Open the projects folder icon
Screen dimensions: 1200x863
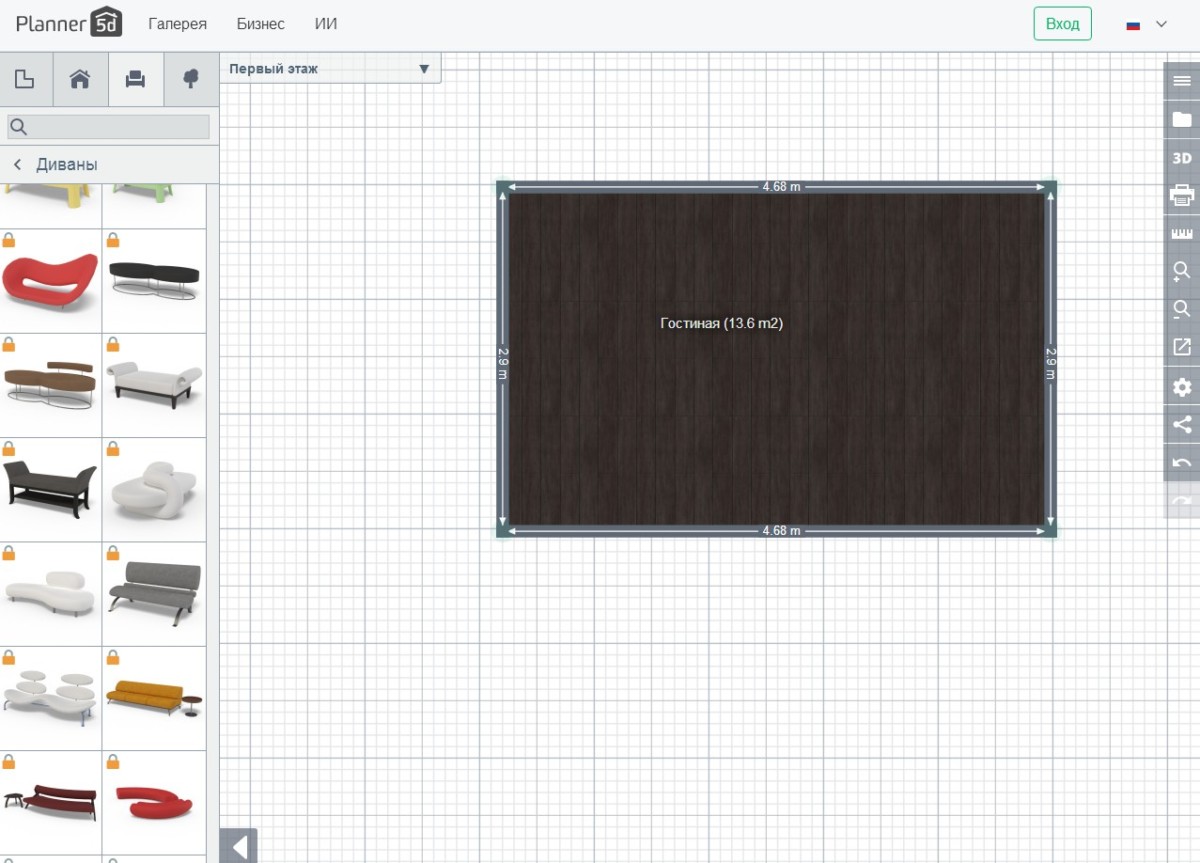point(1182,119)
